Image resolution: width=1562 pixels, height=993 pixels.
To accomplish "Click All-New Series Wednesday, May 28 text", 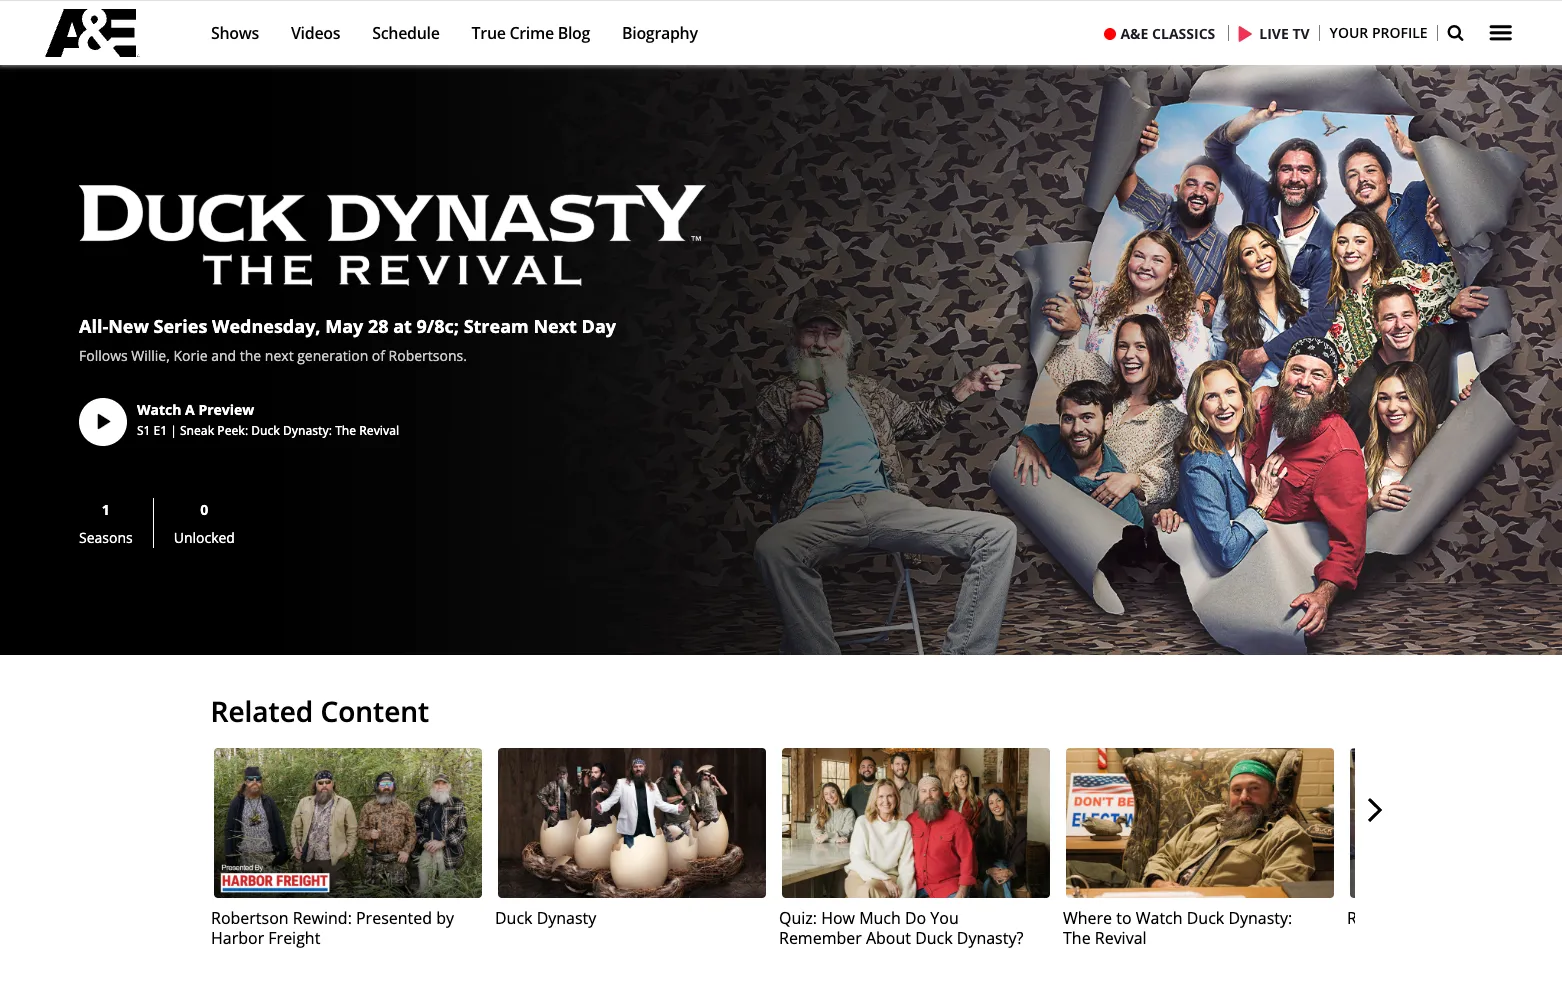I will (347, 327).
